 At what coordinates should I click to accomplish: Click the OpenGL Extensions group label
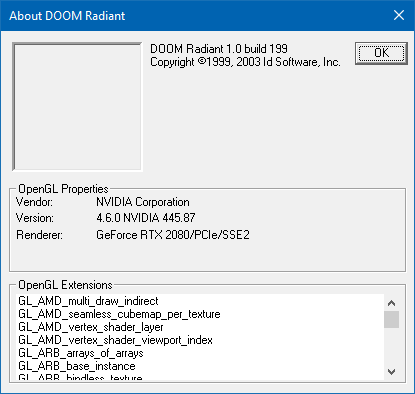pyautogui.click(x=65, y=285)
